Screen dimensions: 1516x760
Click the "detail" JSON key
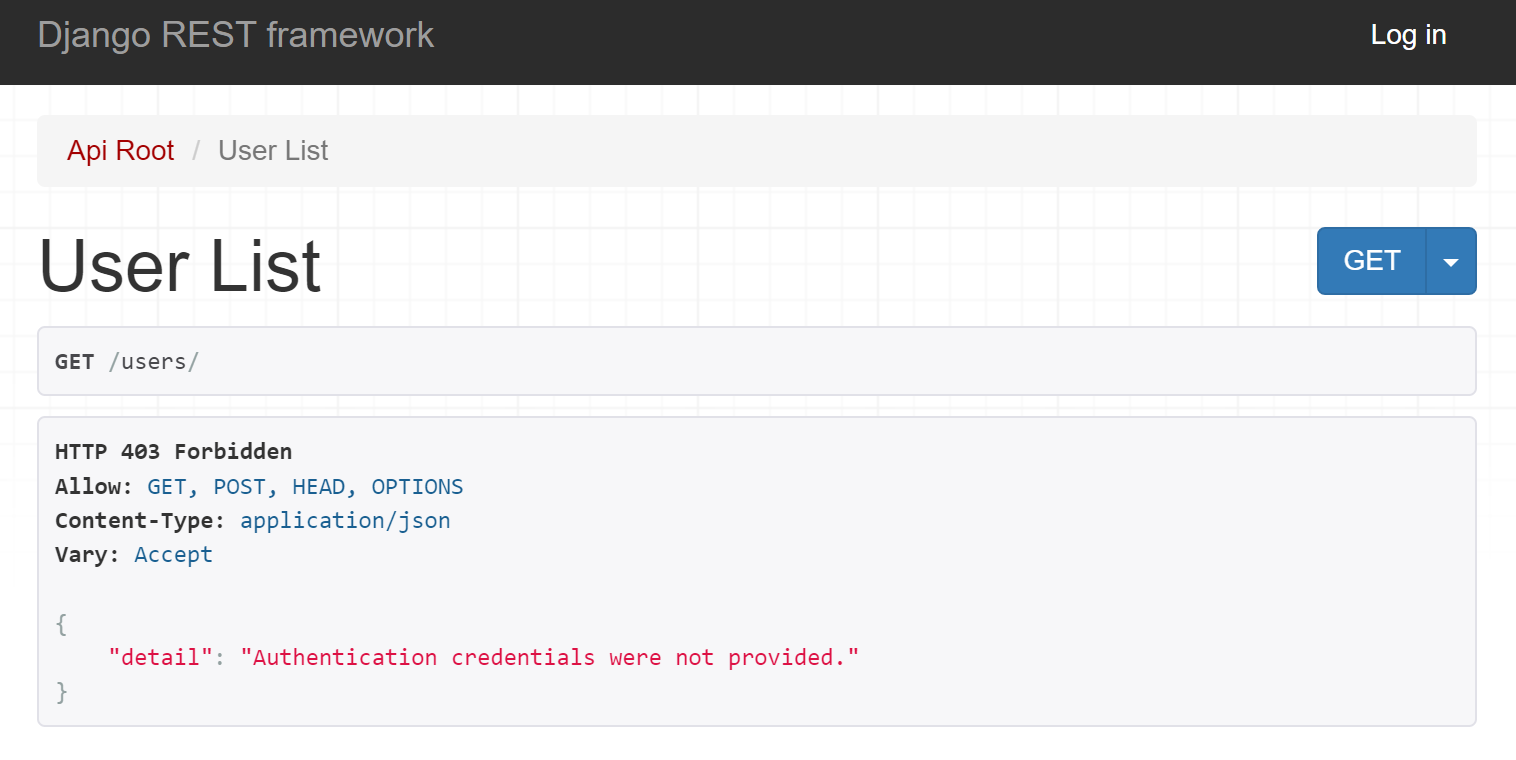(161, 658)
